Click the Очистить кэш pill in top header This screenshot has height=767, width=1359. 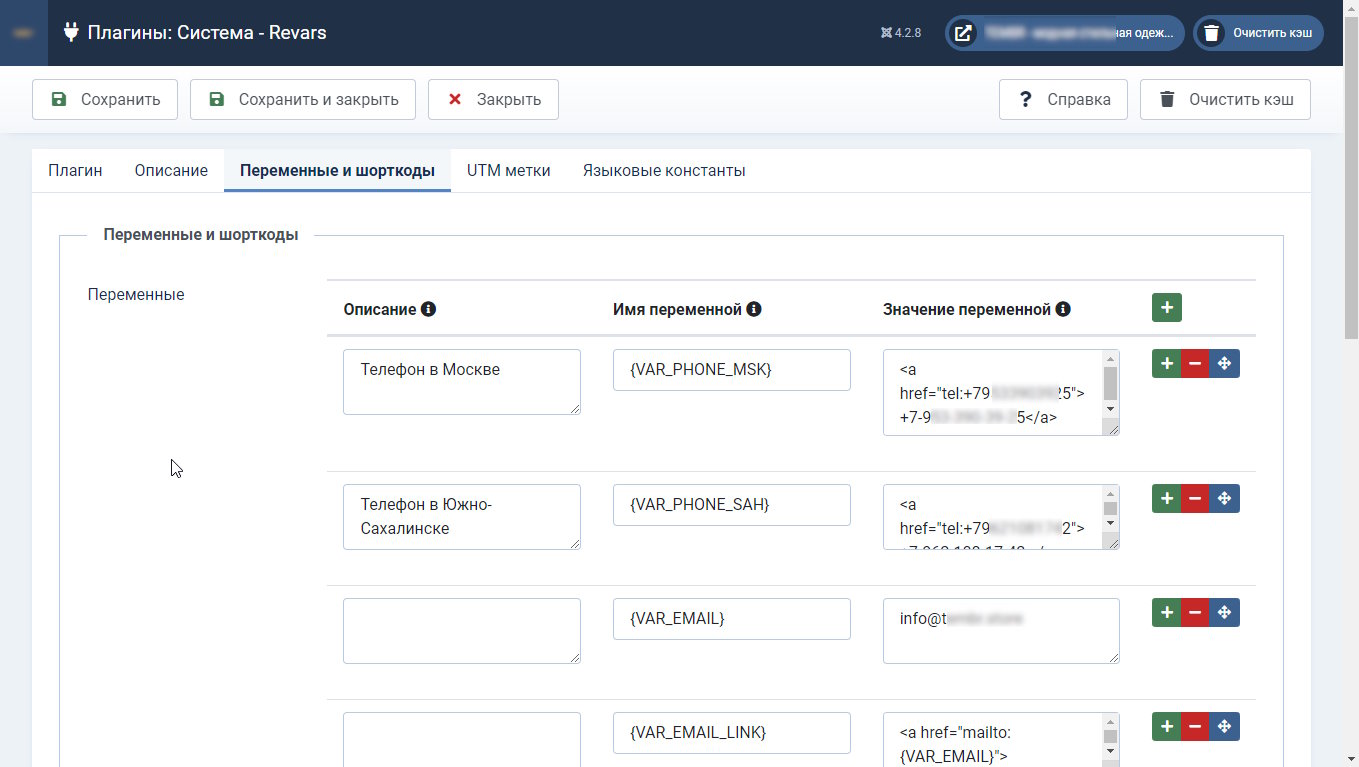coord(1258,33)
